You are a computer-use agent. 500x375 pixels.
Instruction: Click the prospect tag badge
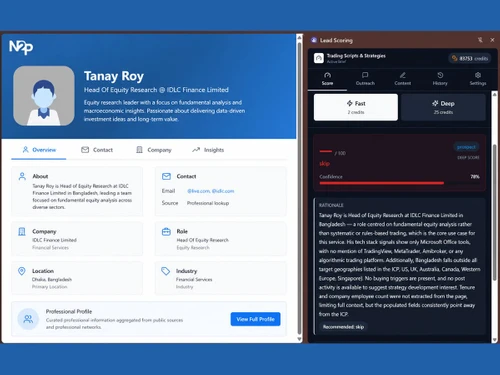(x=466, y=147)
